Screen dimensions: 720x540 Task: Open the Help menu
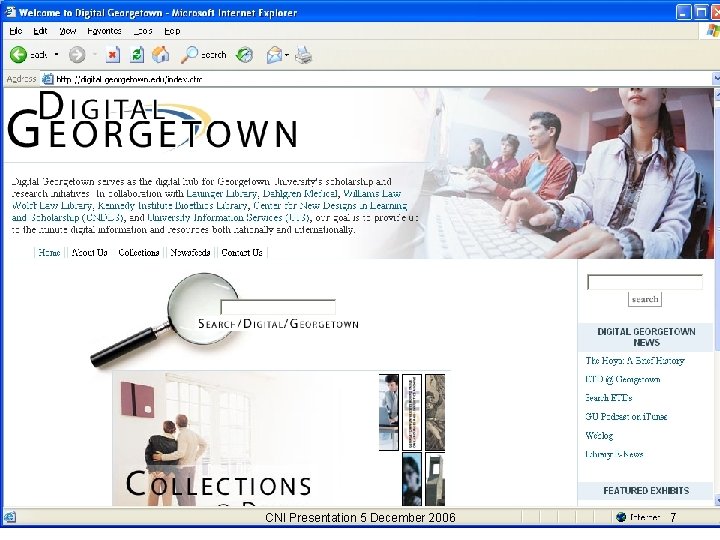pyautogui.click(x=172, y=31)
